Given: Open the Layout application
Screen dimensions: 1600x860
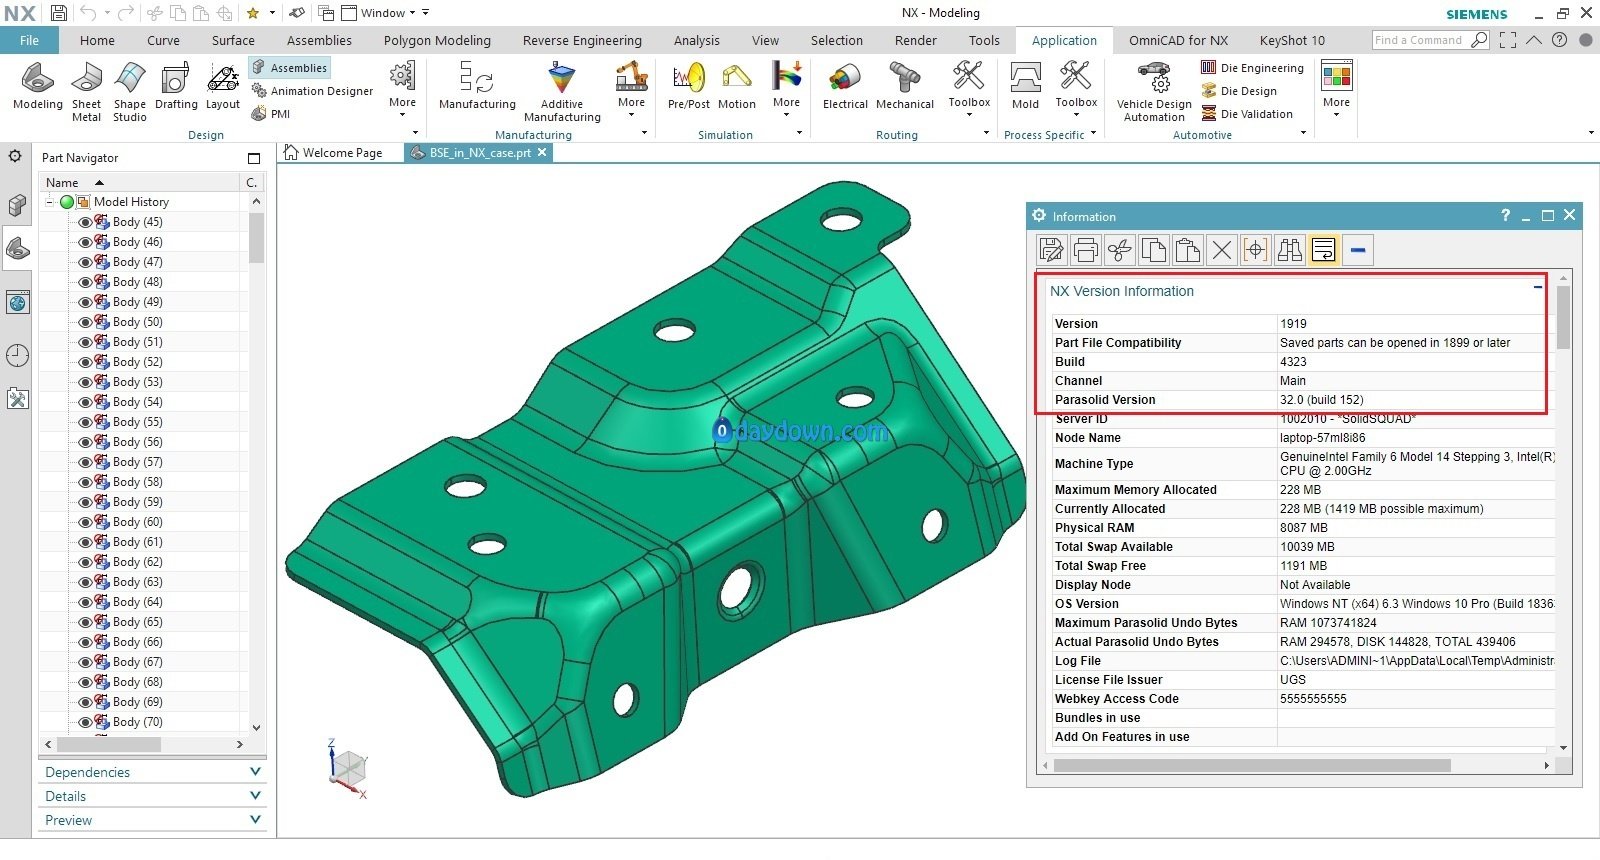Looking at the screenshot, I should (222, 88).
